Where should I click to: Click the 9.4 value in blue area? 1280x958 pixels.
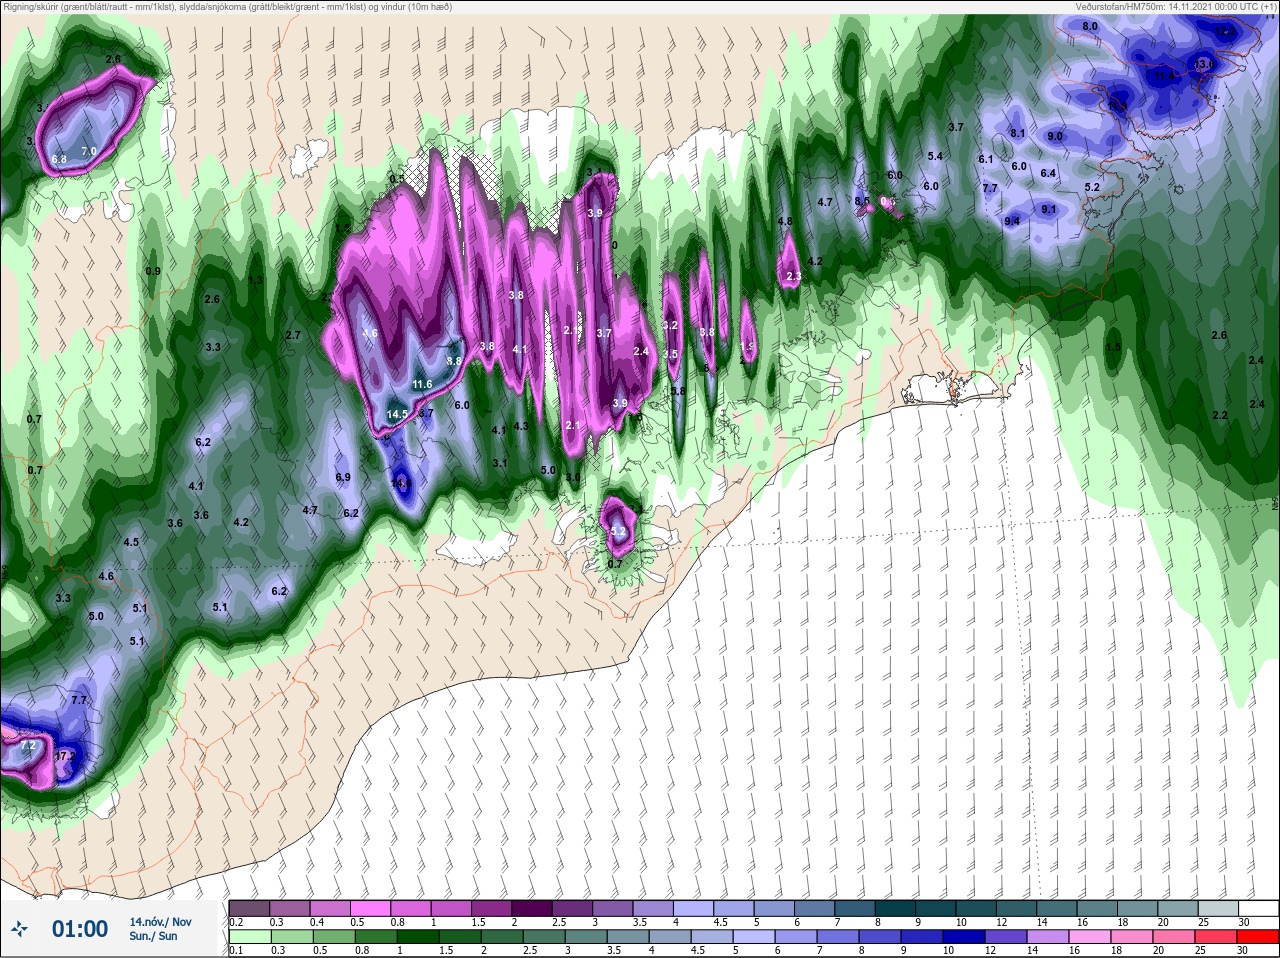(1012, 221)
